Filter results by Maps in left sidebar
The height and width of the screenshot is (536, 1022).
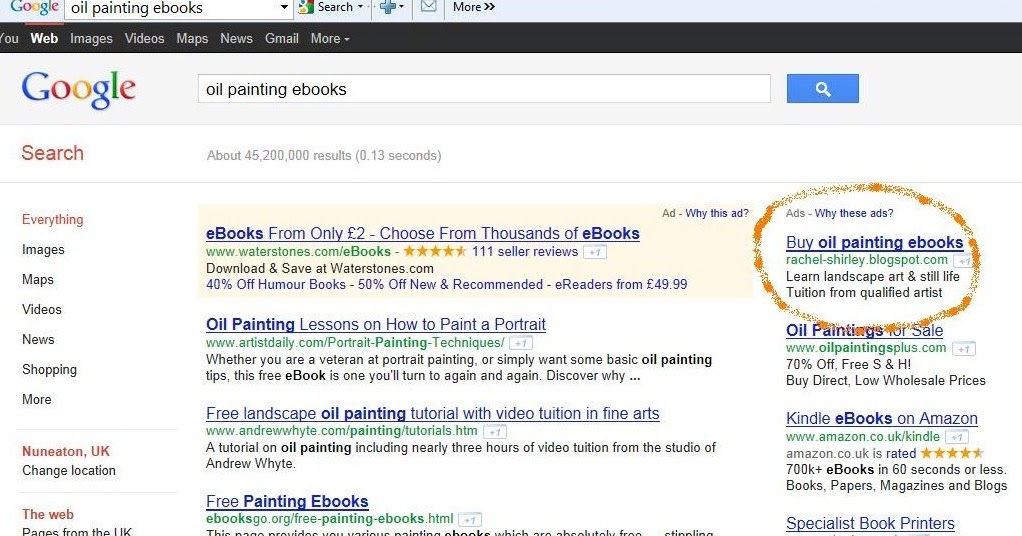[38, 280]
